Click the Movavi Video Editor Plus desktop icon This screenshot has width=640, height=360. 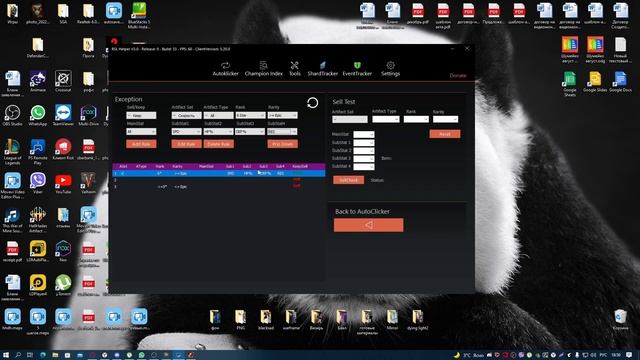tap(12, 186)
